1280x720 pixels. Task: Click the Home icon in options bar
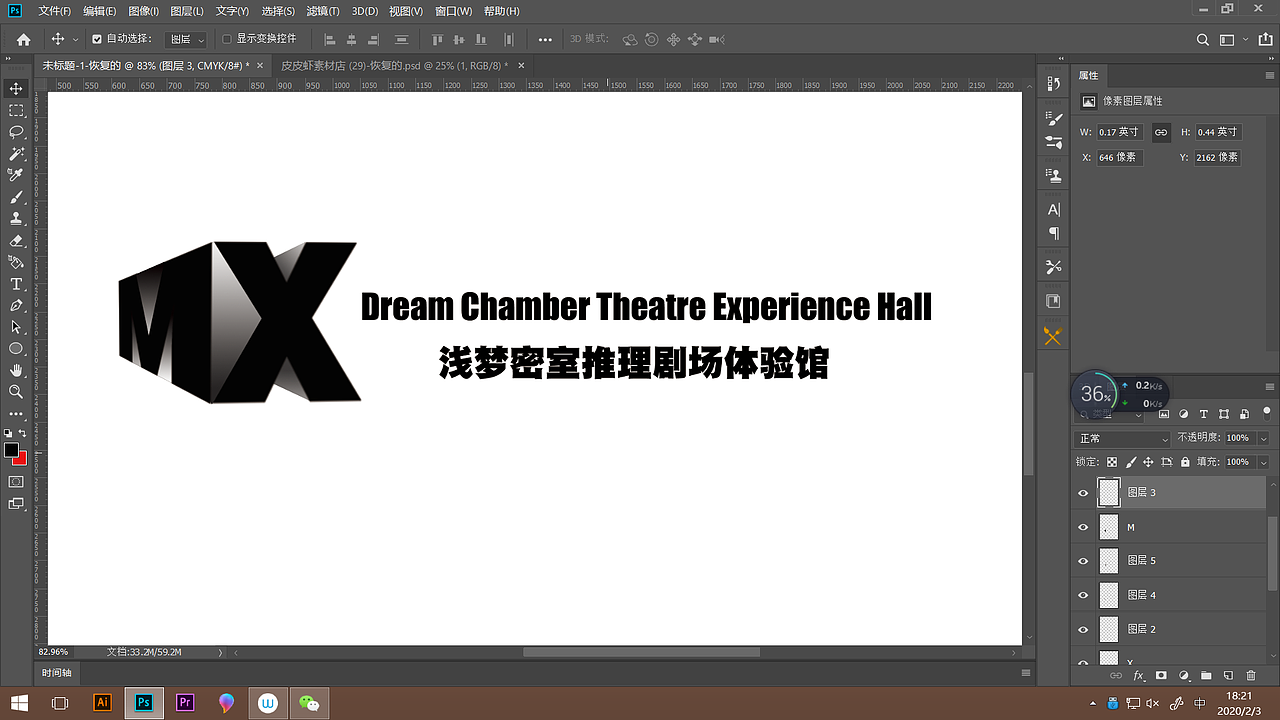click(x=23, y=39)
